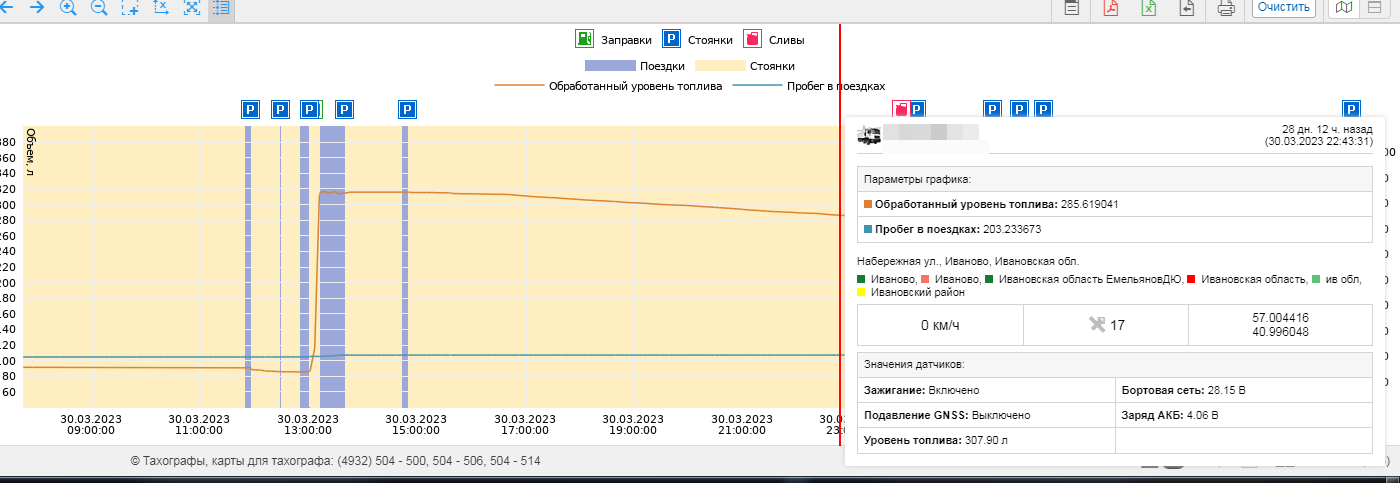Hide the Обработанный уровень топлива series
Image resolution: width=1400 pixels, height=483 pixels.
point(622,87)
